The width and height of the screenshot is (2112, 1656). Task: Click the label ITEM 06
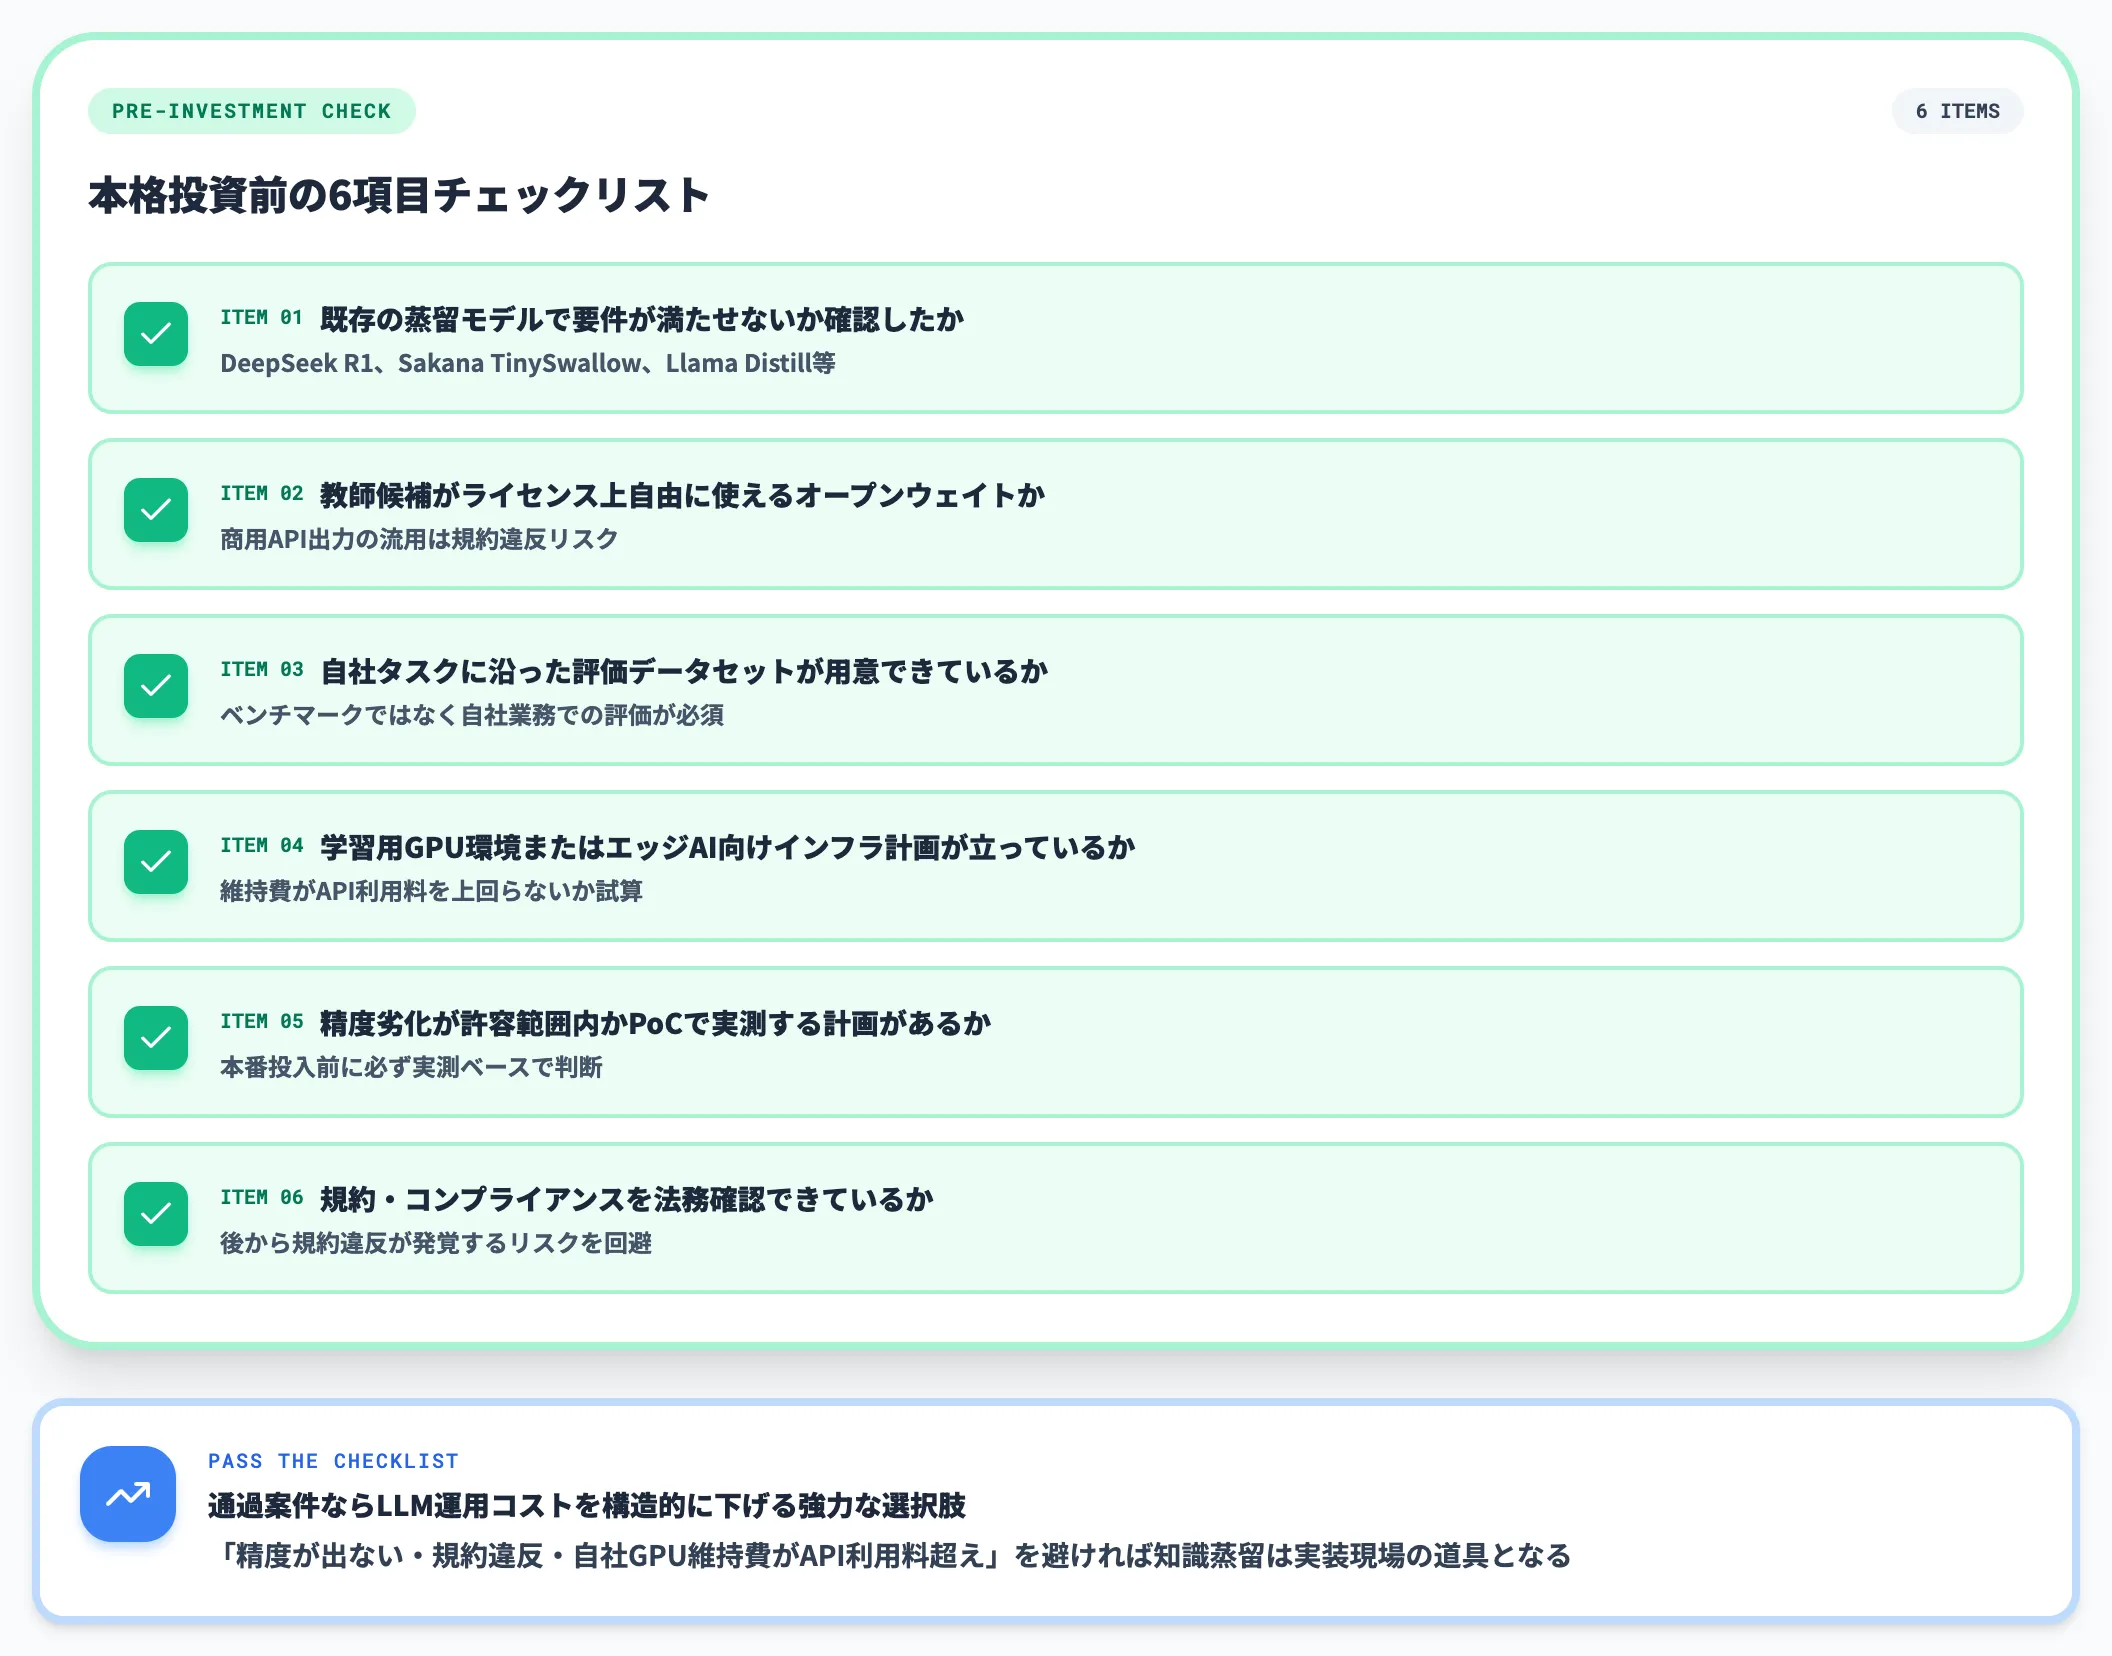[261, 1198]
